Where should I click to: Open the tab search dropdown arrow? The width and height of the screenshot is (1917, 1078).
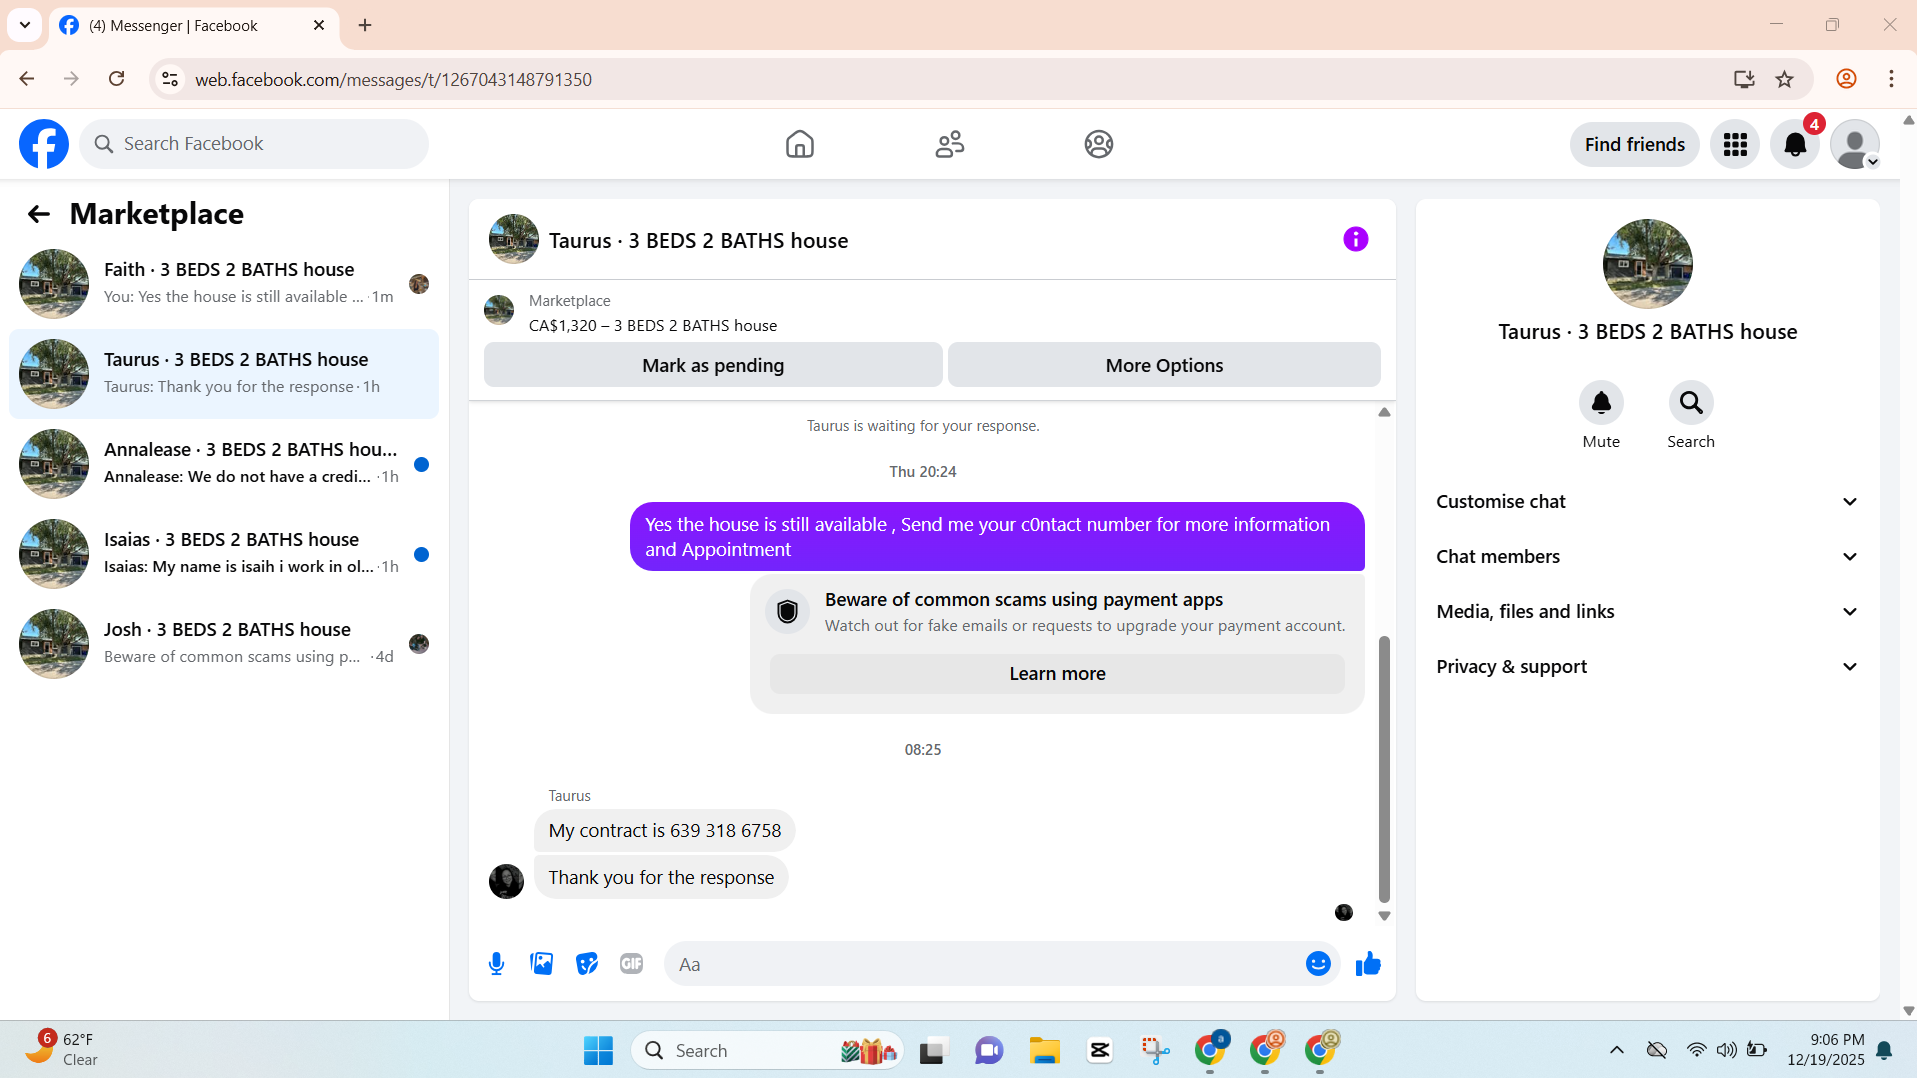(x=25, y=25)
